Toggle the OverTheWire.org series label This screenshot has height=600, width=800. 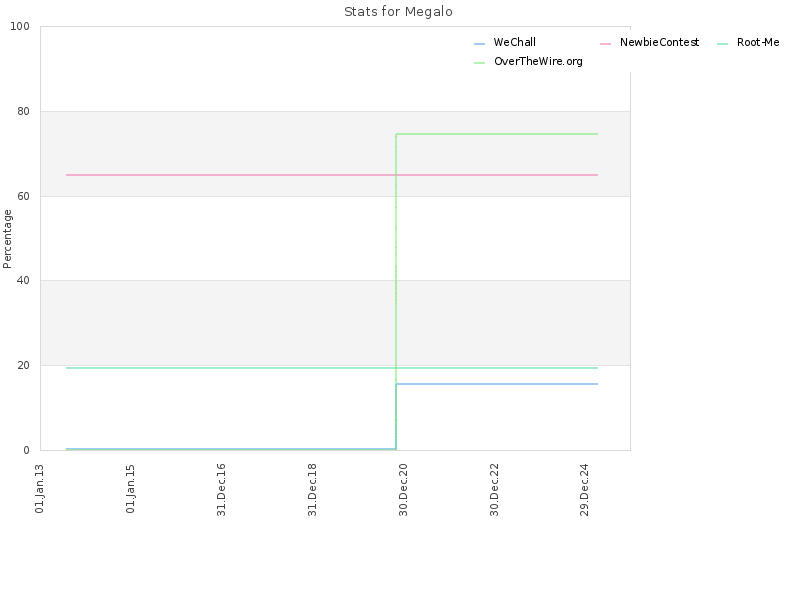click(538, 61)
